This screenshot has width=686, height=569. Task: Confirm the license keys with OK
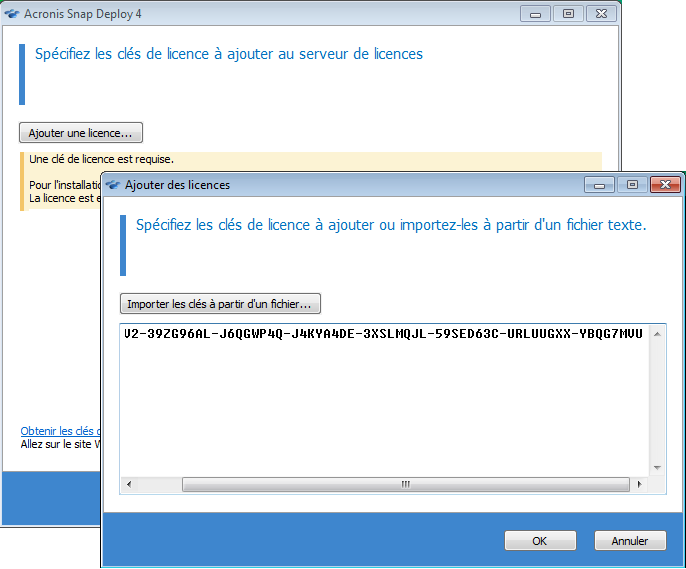540,541
